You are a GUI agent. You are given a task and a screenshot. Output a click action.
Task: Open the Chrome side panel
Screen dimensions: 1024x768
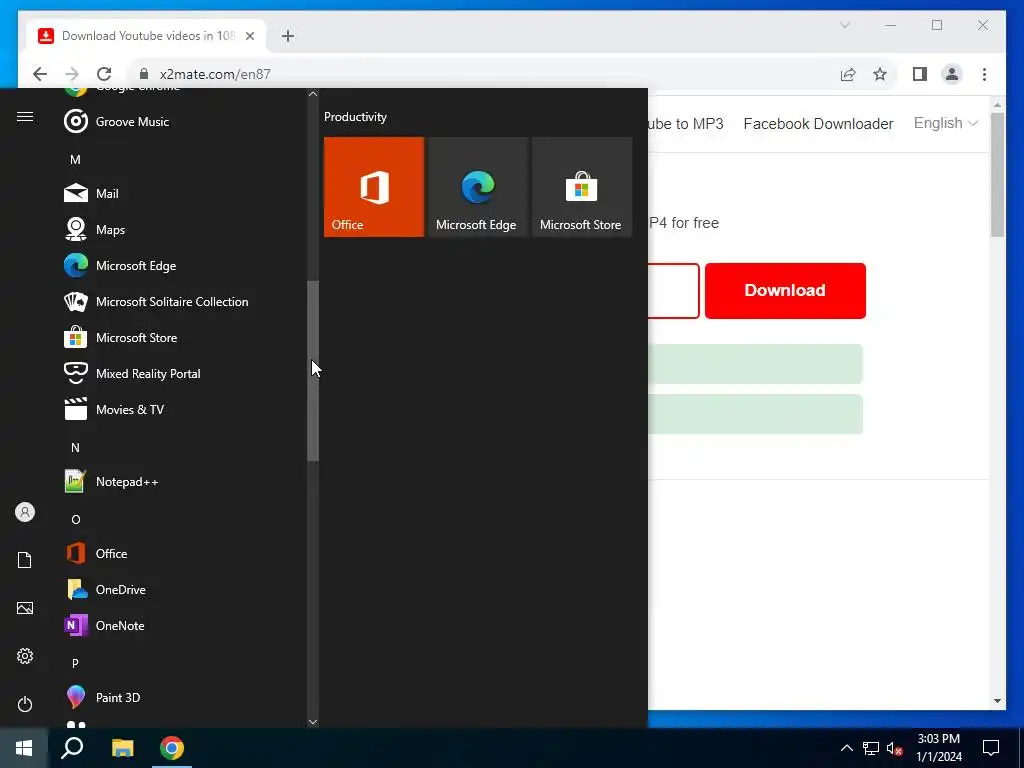(920, 74)
